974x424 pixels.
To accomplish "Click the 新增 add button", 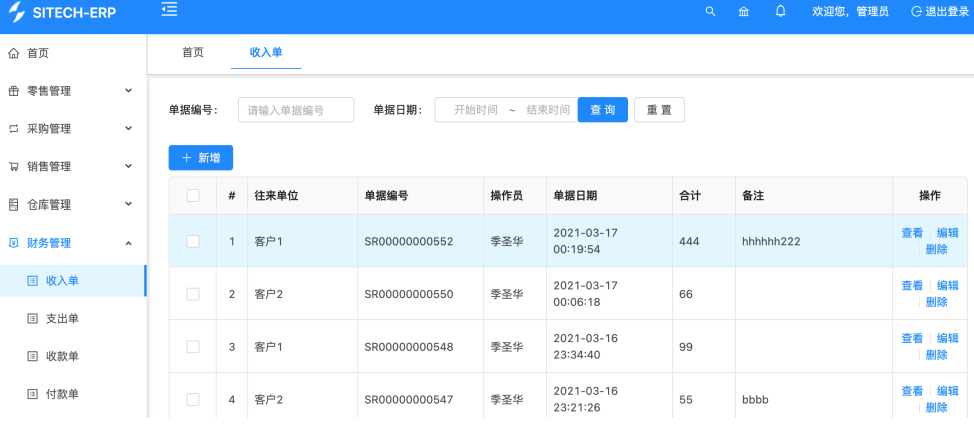I will pyautogui.click(x=200, y=158).
